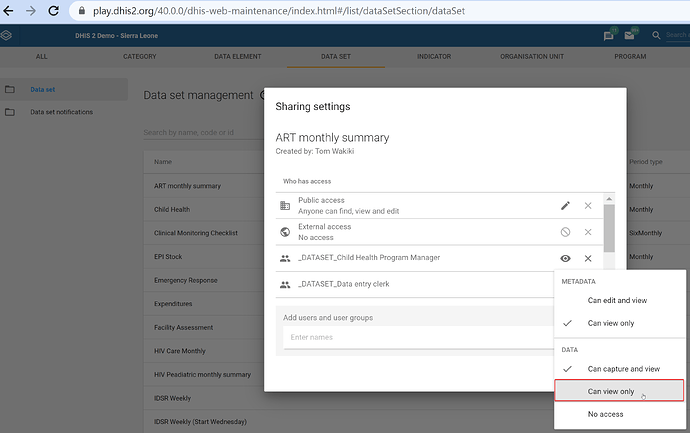
Task: Click group icon for Child Health Program Manager
Action: (x=285, y=259)
